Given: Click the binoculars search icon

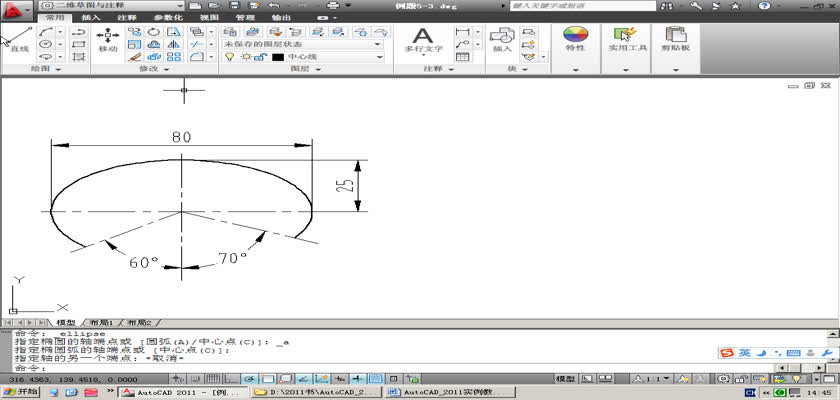Looking at the screenshot, I should [666, 6].
